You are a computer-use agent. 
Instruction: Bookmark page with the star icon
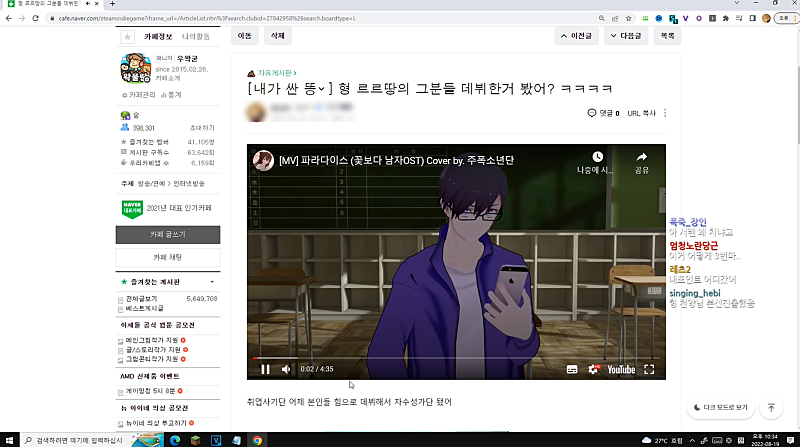629,18
